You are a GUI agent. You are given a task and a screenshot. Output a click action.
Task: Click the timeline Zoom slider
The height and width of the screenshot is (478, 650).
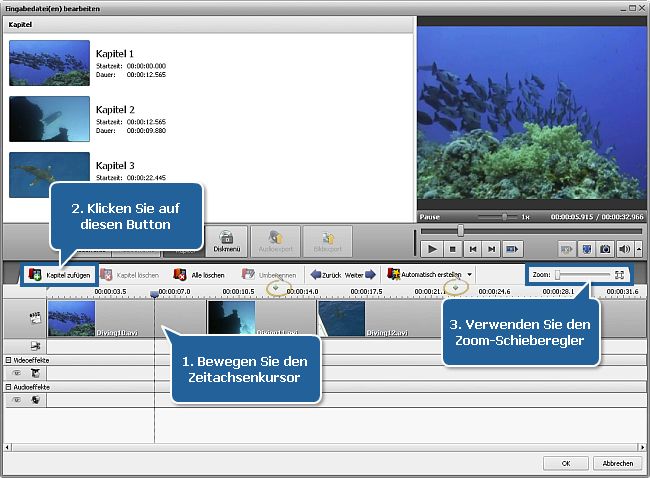[583, 273]
